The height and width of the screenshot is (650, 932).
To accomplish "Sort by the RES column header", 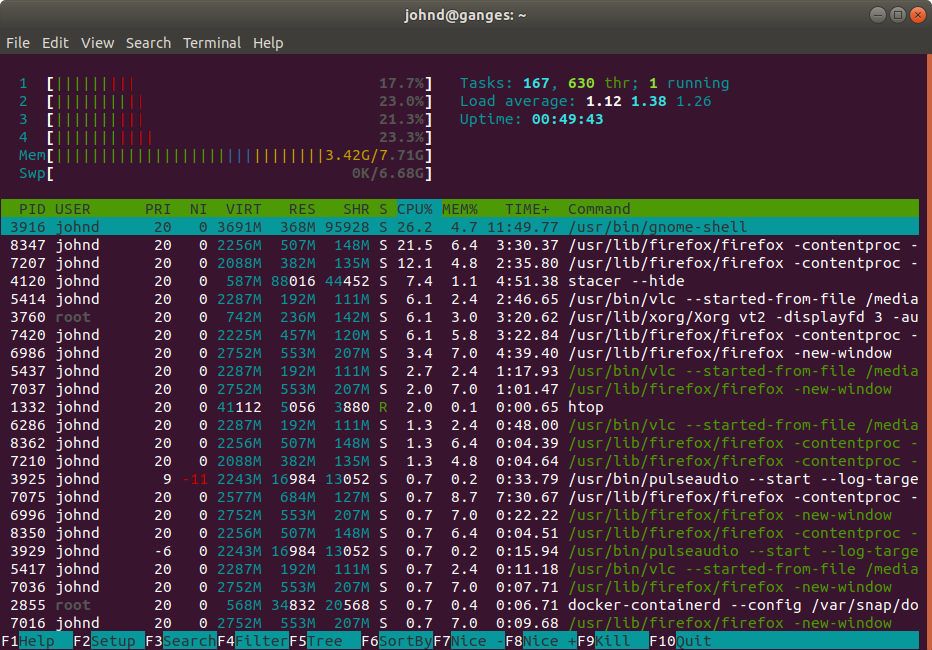I will pyautogui.click(x=302, y=209).
